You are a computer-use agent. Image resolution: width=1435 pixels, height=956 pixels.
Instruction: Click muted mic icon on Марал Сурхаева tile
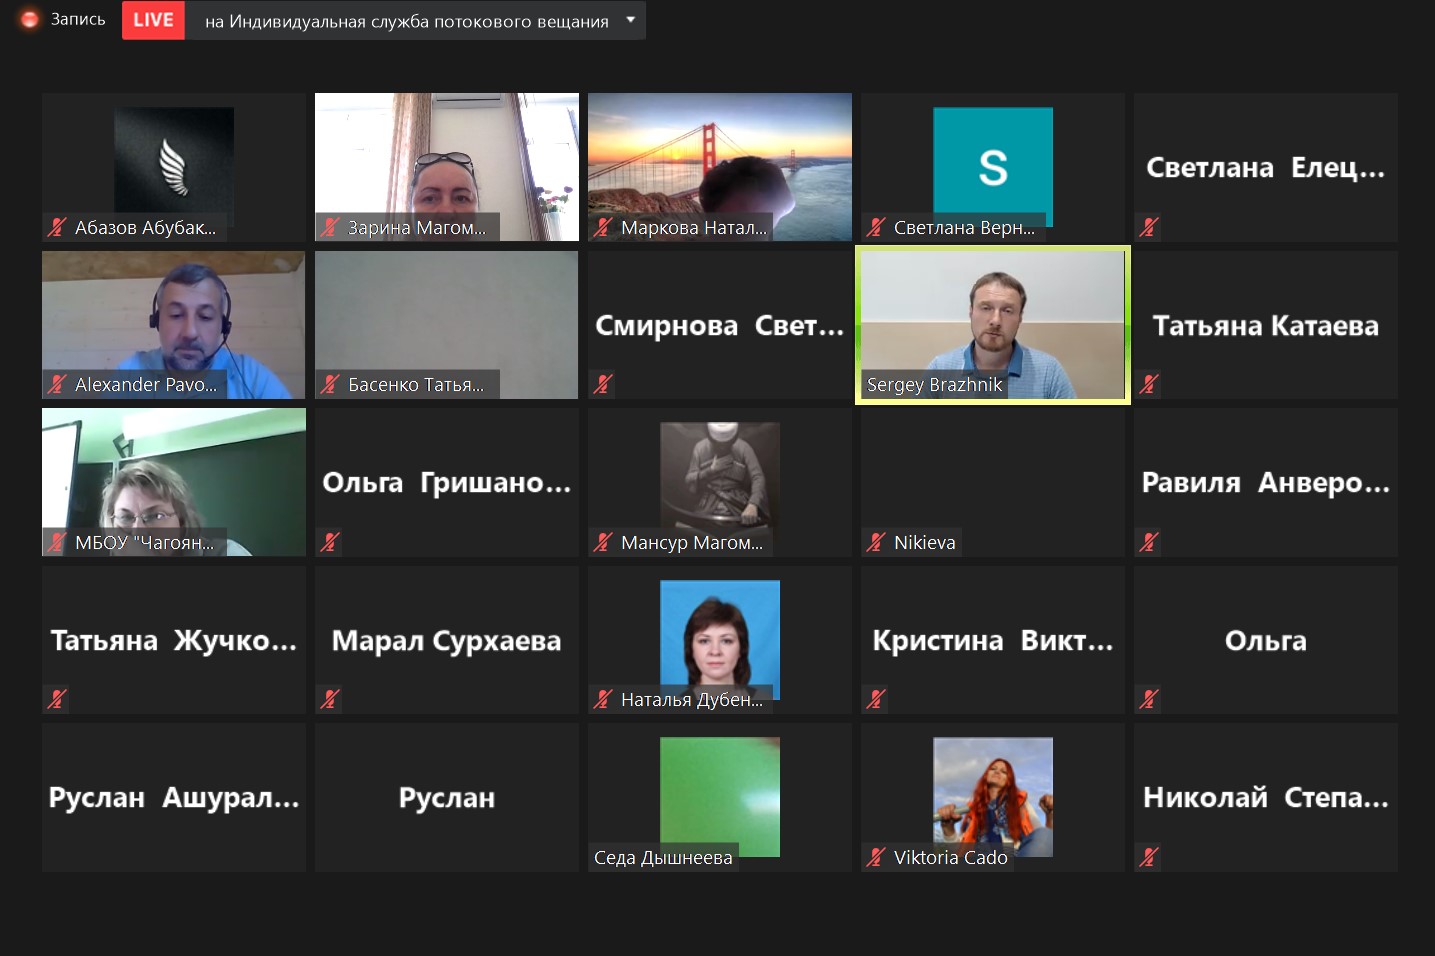330,699
